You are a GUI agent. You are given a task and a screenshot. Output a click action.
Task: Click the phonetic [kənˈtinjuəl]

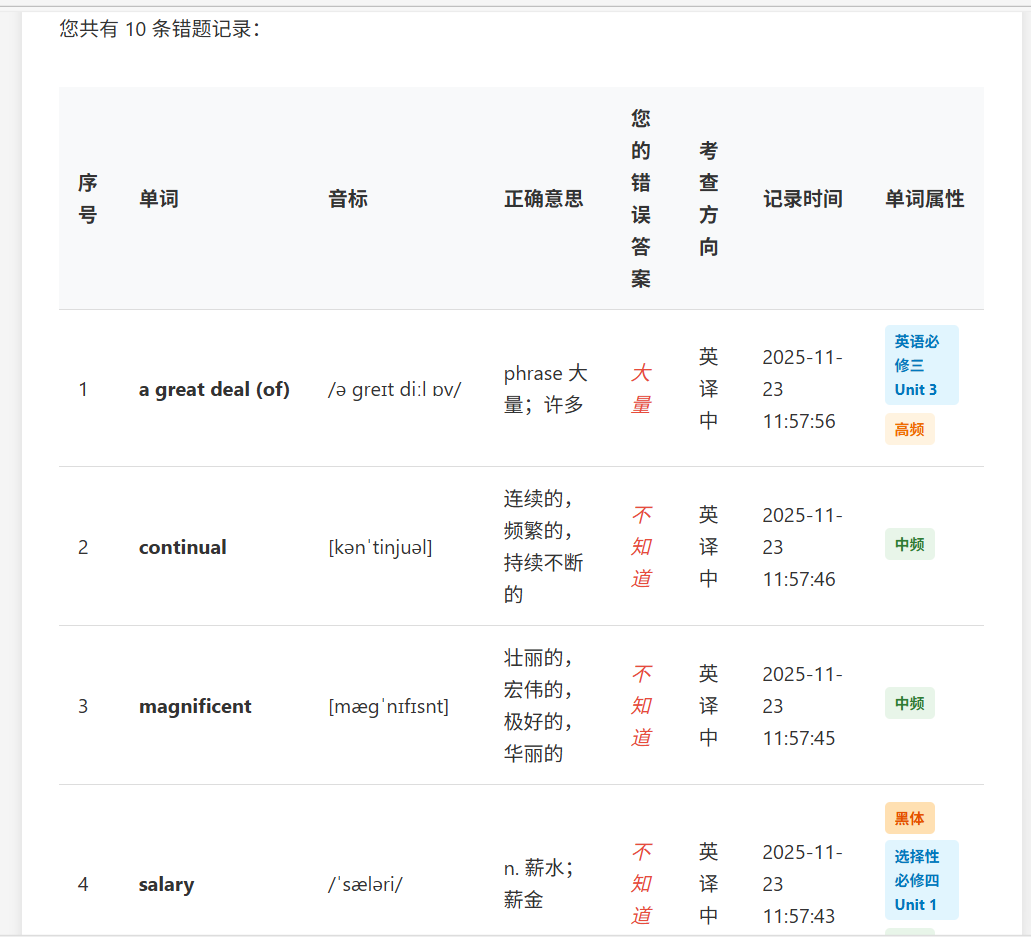380,547
